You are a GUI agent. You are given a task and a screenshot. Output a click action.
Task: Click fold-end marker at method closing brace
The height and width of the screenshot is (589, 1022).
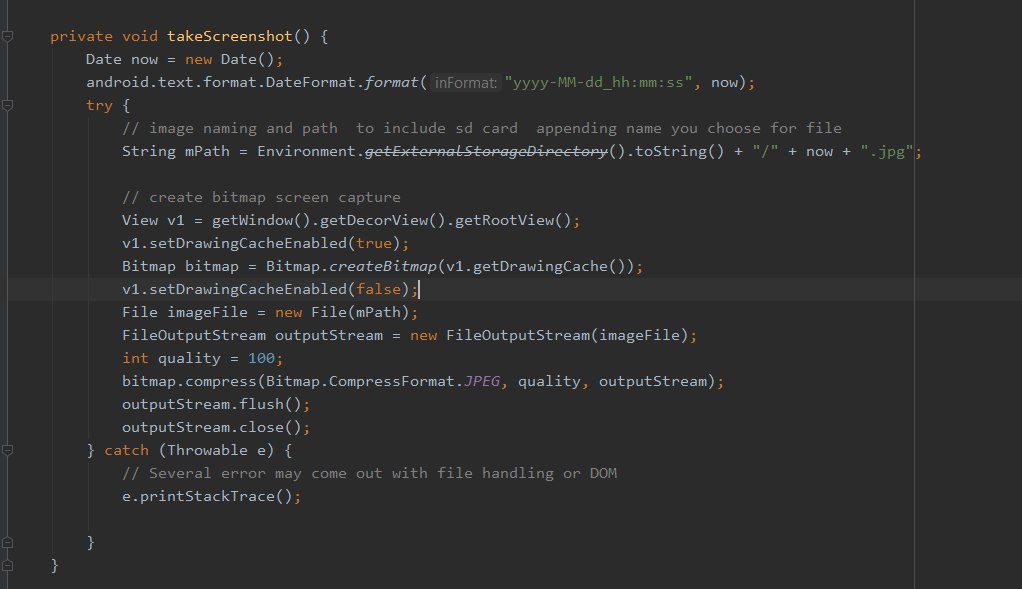tap(7, 565)
